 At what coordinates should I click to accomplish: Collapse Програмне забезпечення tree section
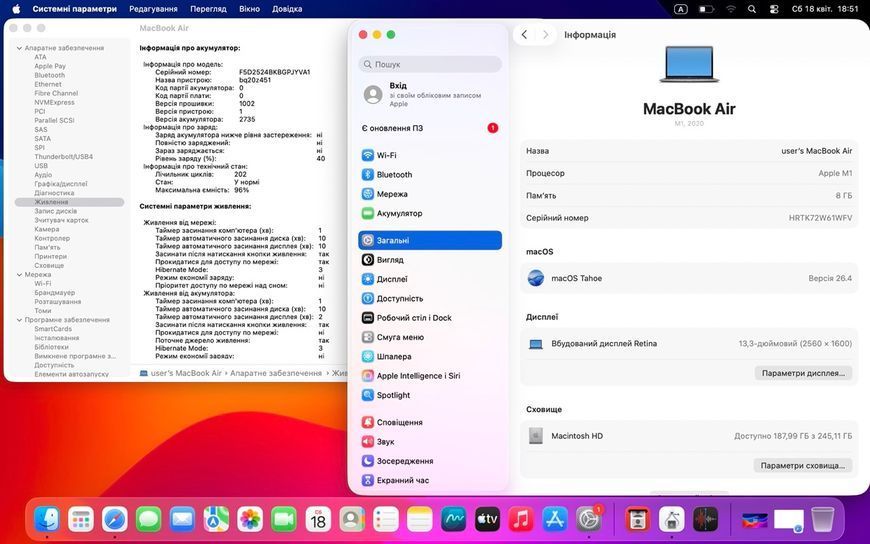[19, 320]
